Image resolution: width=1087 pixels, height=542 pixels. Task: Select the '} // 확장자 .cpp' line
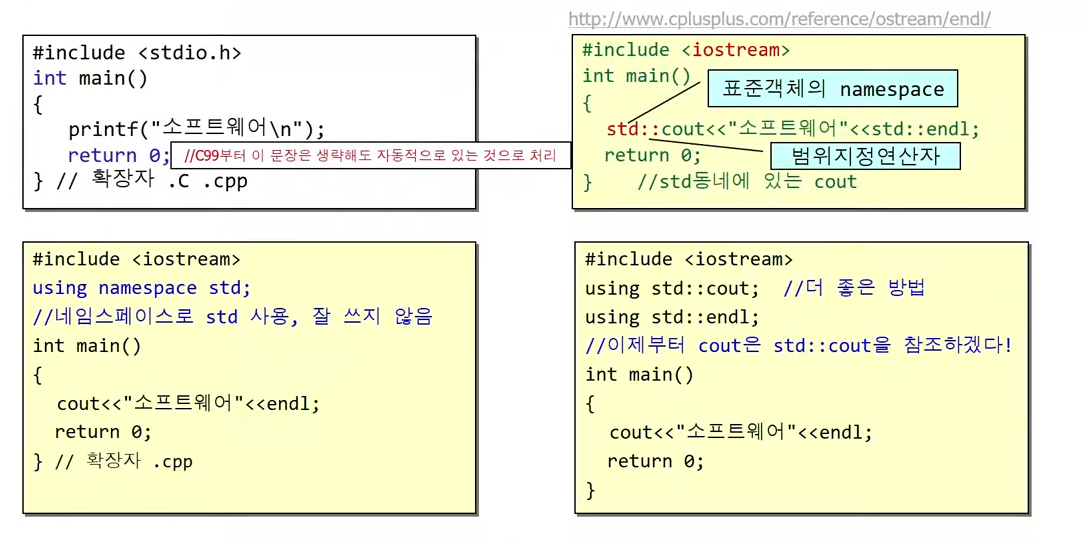click(112, 461)
